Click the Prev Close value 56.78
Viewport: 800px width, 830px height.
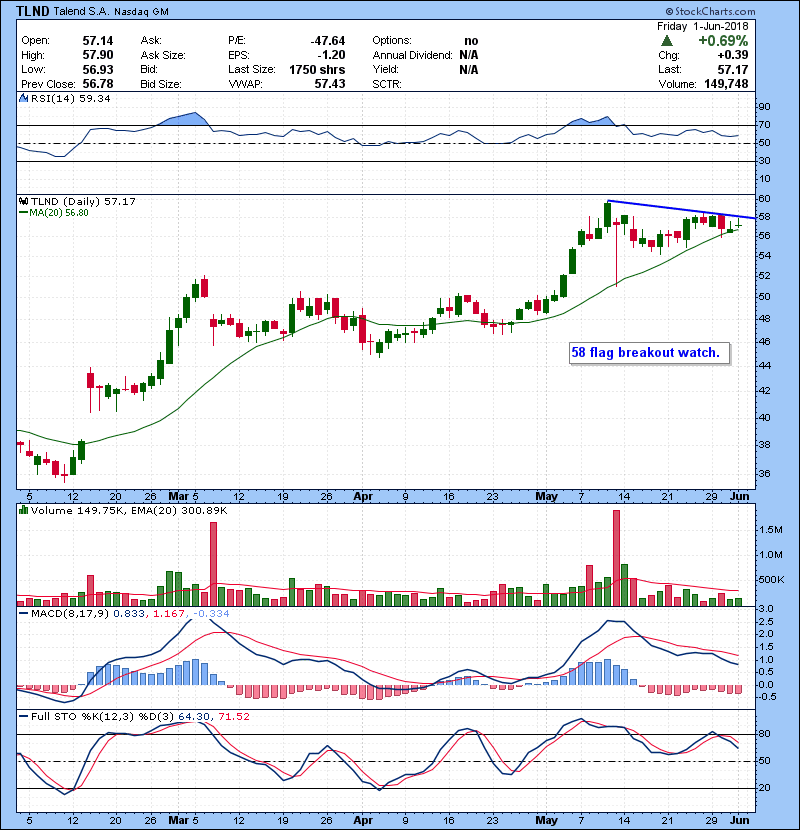coord(97,84)
